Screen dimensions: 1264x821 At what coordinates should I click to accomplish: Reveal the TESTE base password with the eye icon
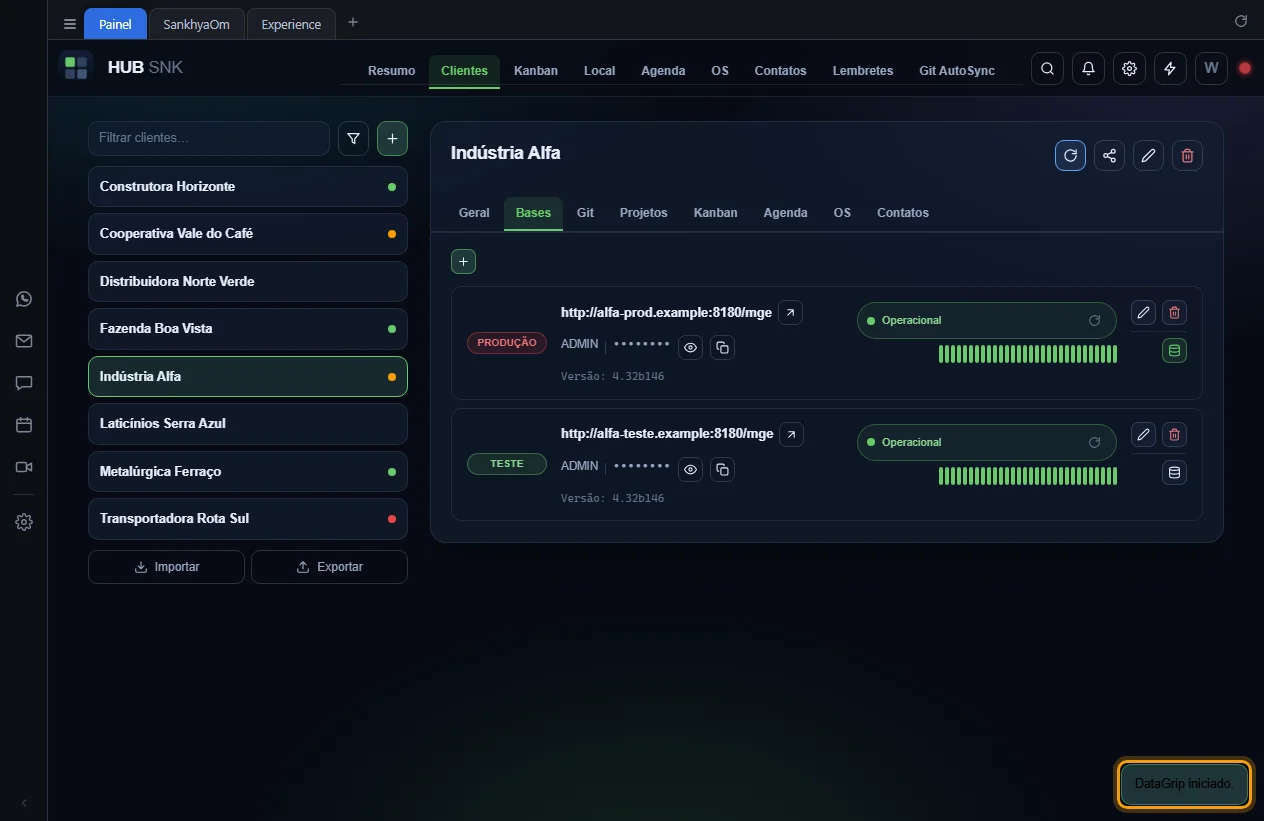(690, 470)
